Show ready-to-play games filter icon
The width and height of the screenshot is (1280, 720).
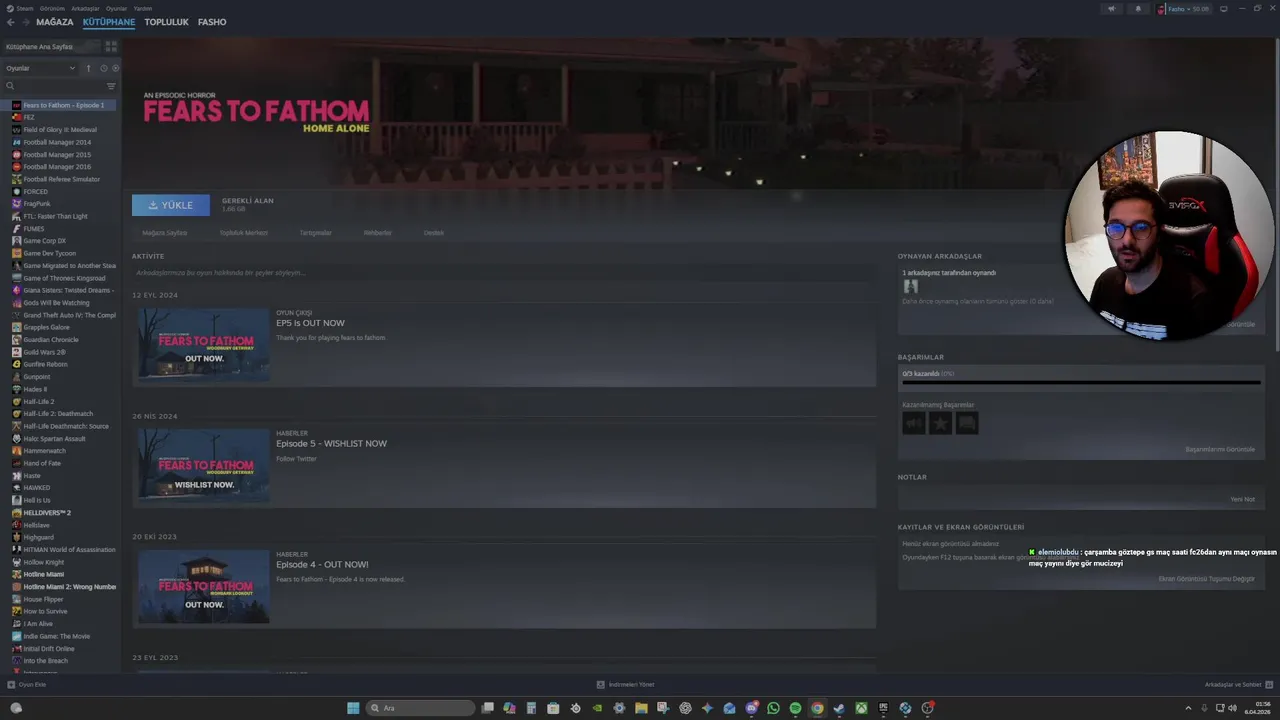pyautogui.click(x=115, y=68)
